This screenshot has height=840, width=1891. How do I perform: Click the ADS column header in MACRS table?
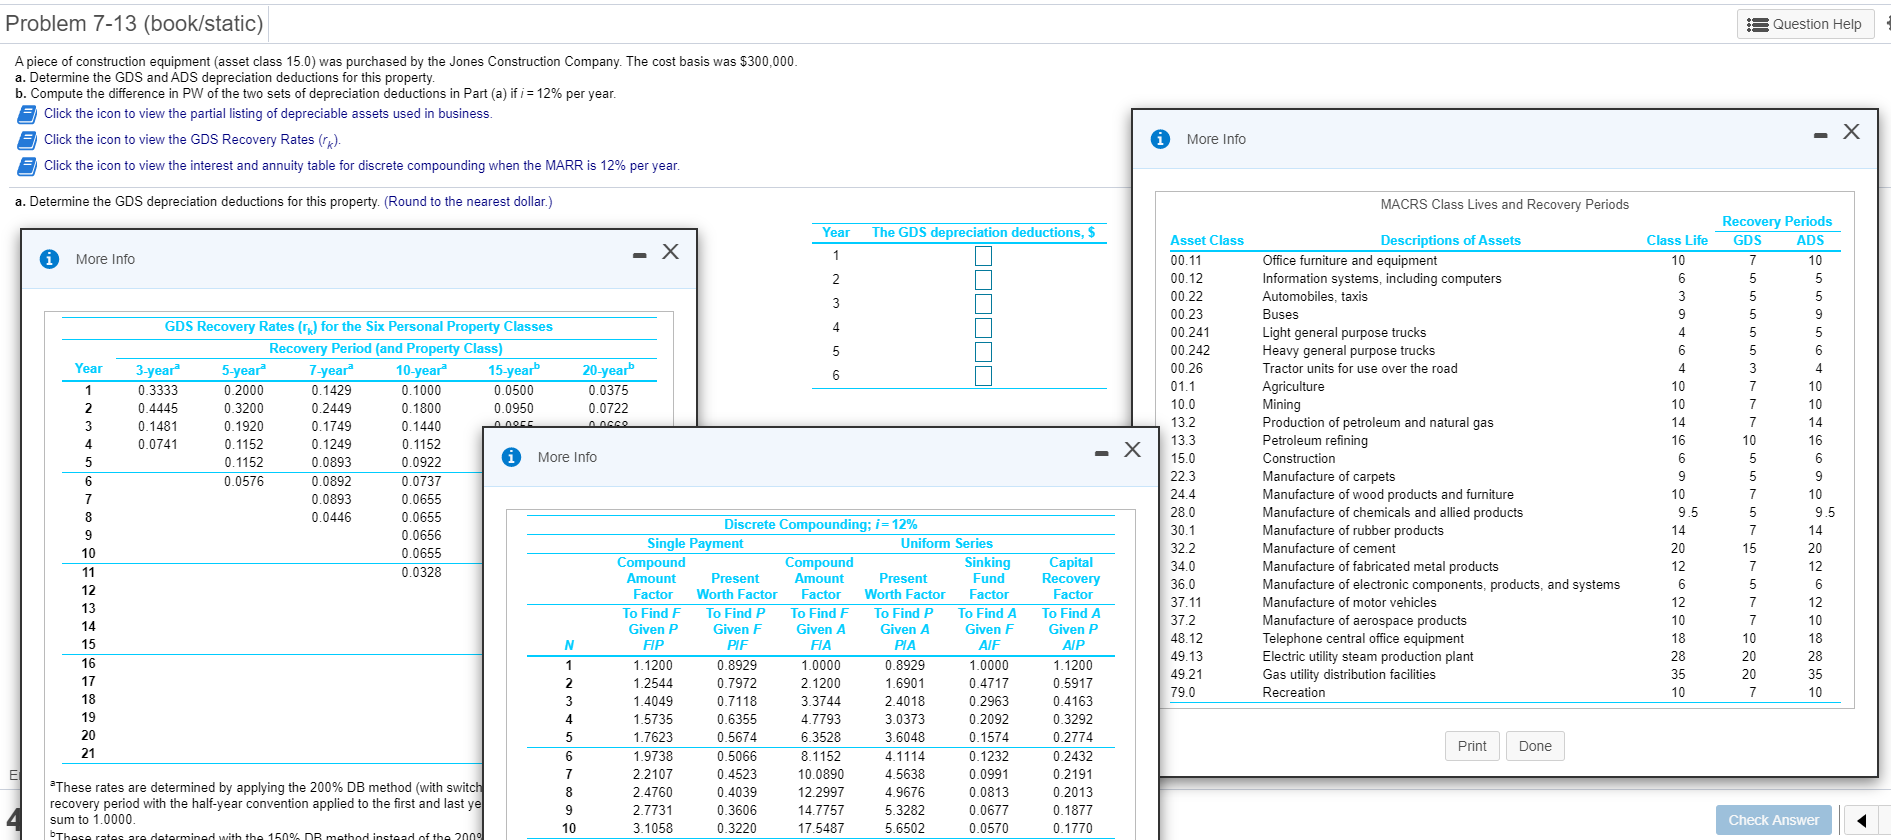point(1810,241)
